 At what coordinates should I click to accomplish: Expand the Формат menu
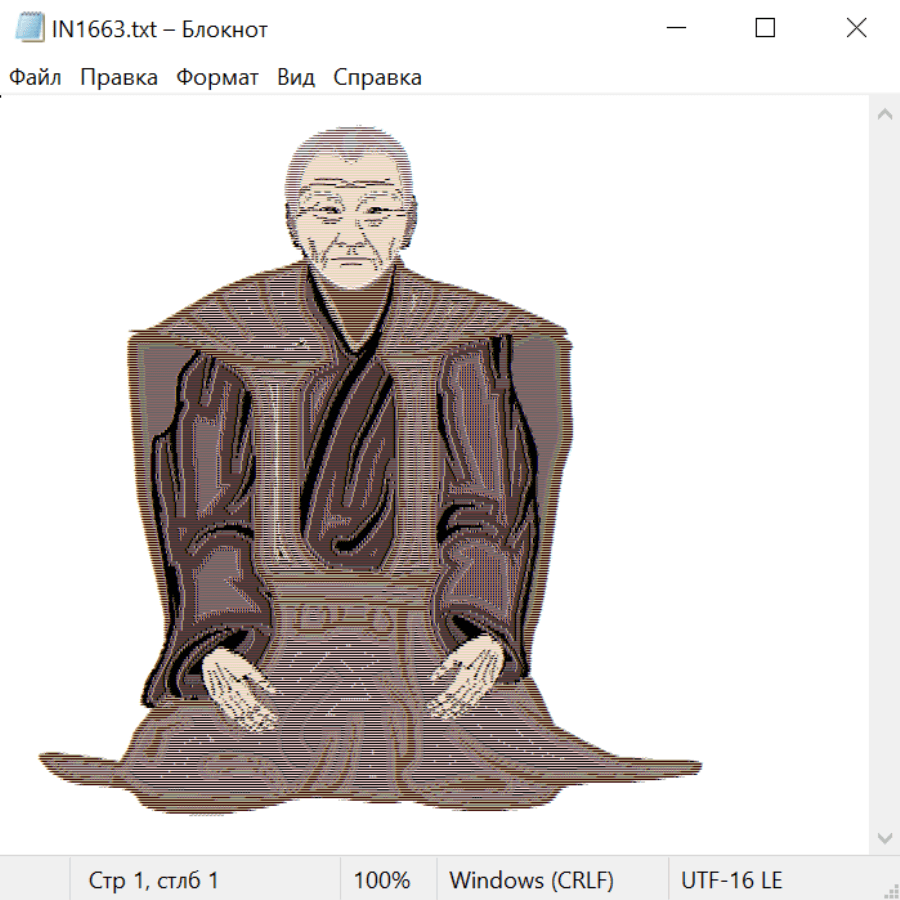coord(217,78)
